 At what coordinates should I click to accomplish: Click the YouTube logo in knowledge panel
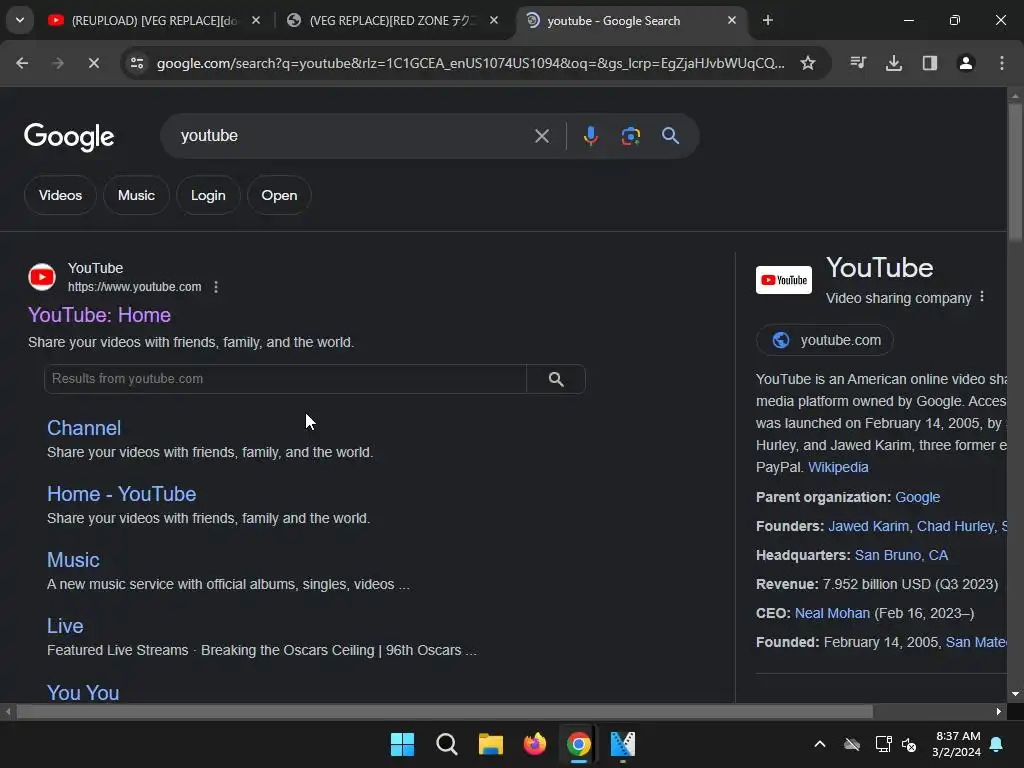(784, 280)
